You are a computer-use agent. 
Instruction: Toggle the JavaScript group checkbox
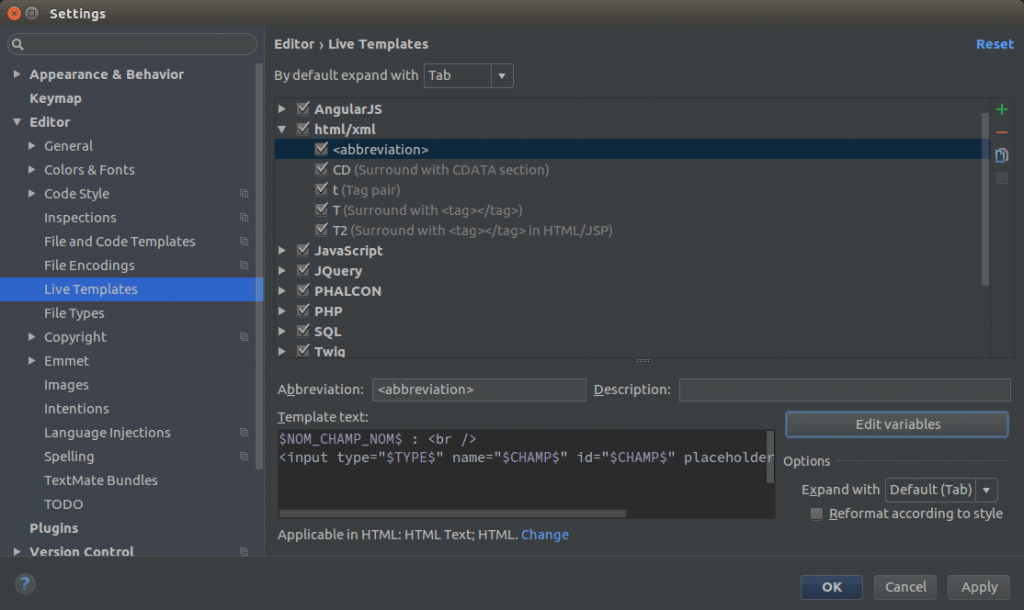click(303, 250)
